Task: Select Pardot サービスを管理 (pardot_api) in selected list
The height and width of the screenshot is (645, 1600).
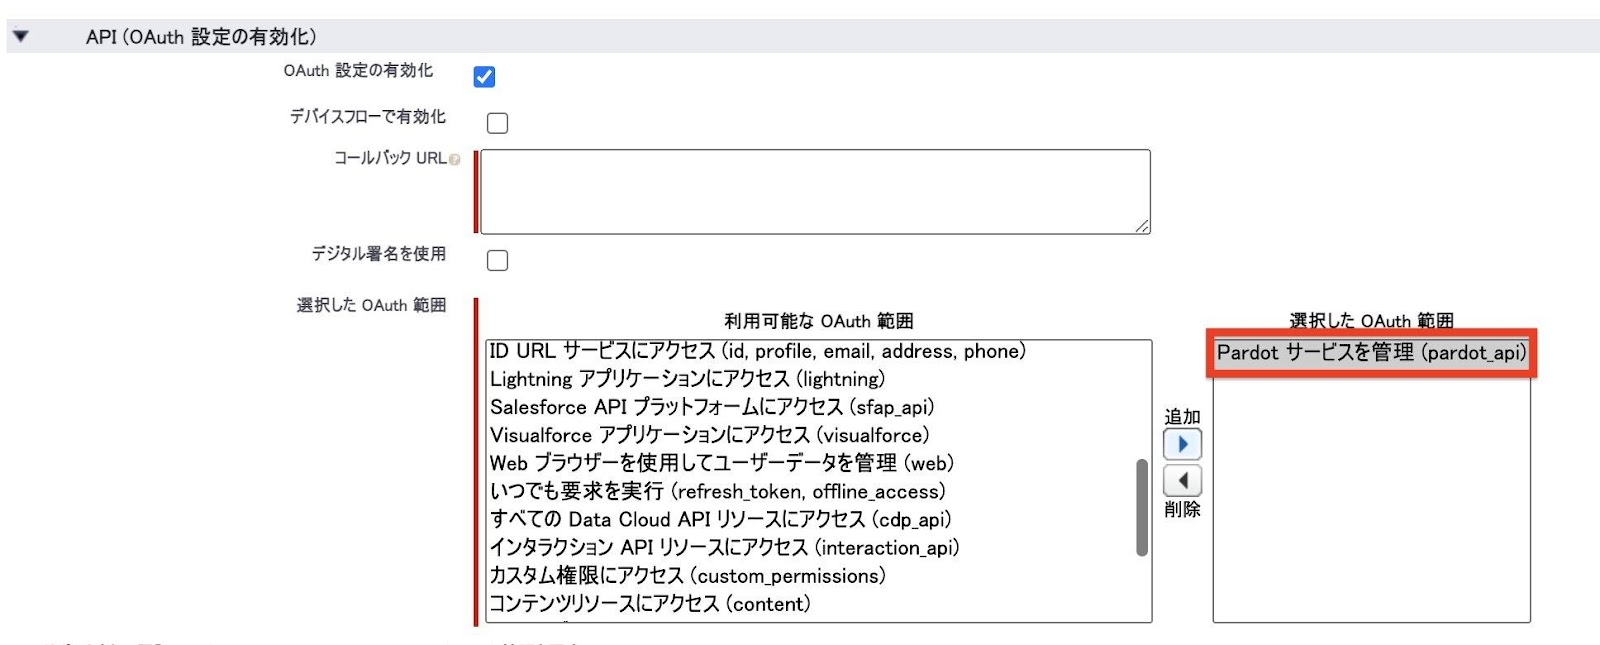Action: (1371, 353)
